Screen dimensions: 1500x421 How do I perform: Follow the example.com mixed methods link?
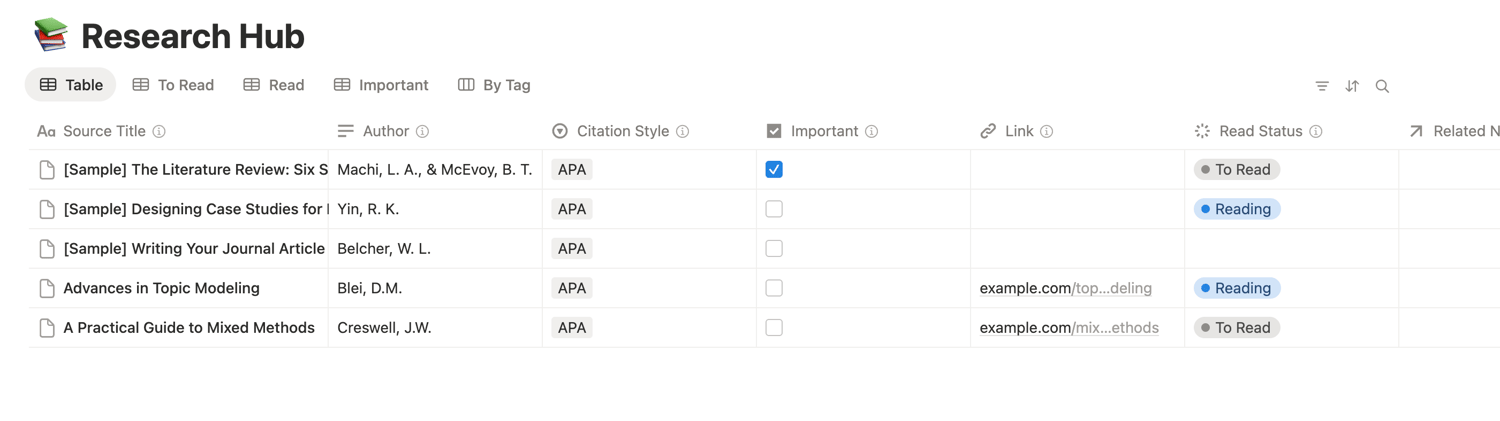point(1069,328)
